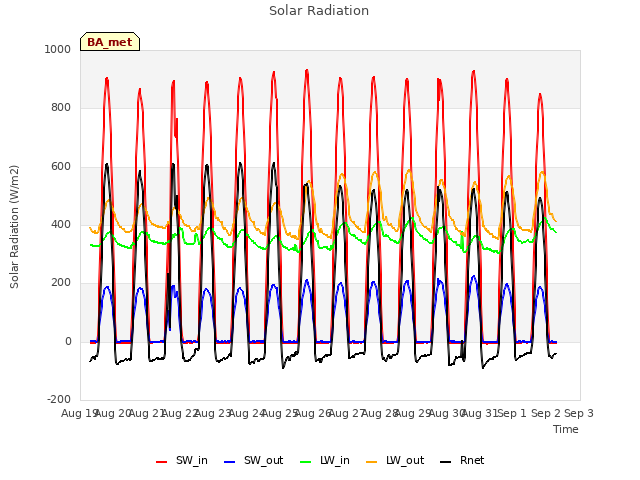Toggle the LW_in legend entry

tap(325, 460)
